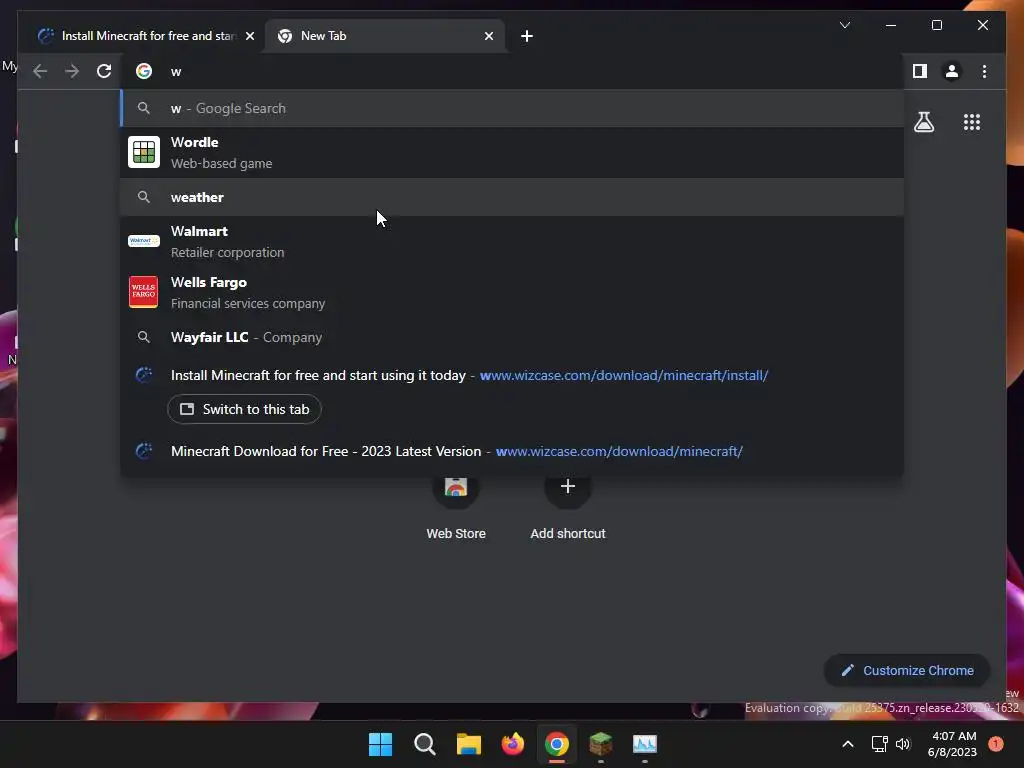Open a new tab with plus button

tap(526, 36)
